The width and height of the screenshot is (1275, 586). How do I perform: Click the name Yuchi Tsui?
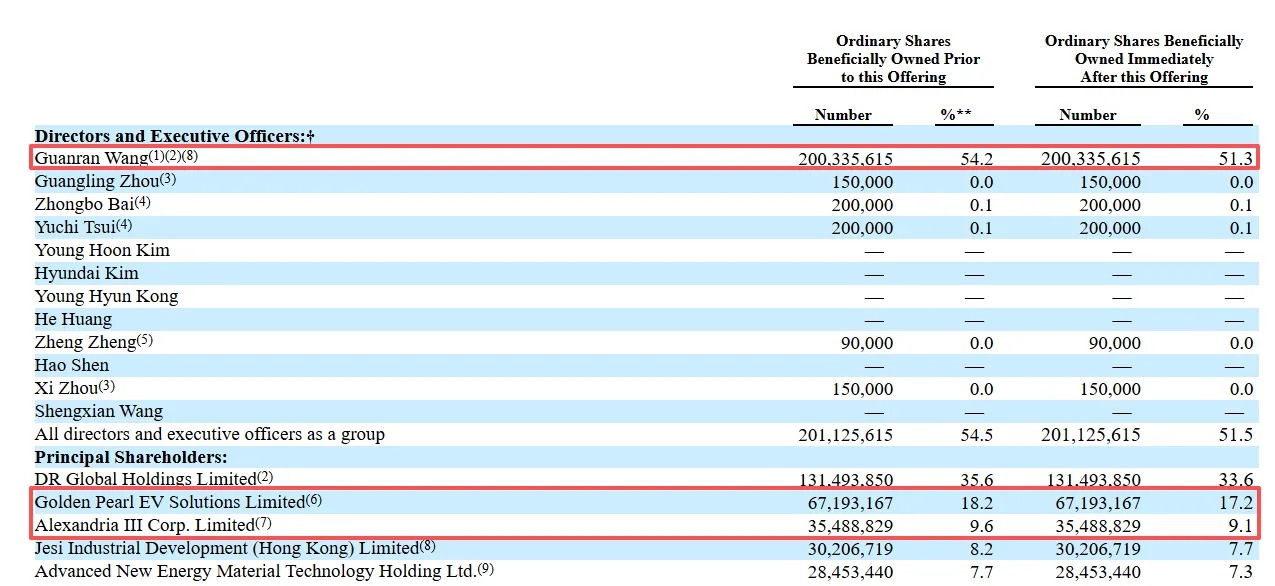click(x=77, y=227)
